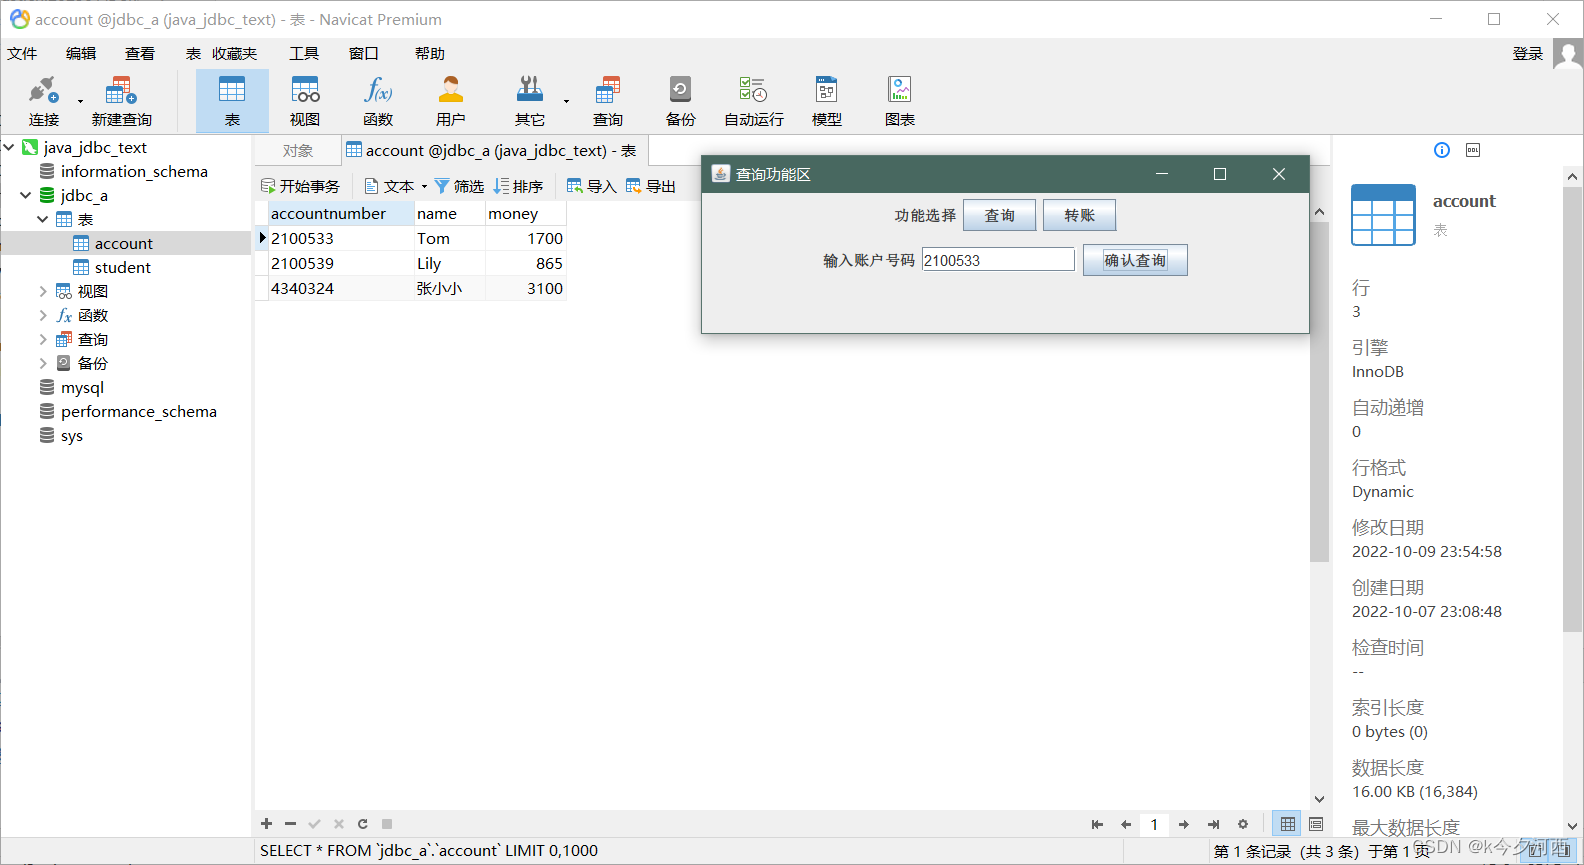Expand the backups node

(x=42, y=363)
